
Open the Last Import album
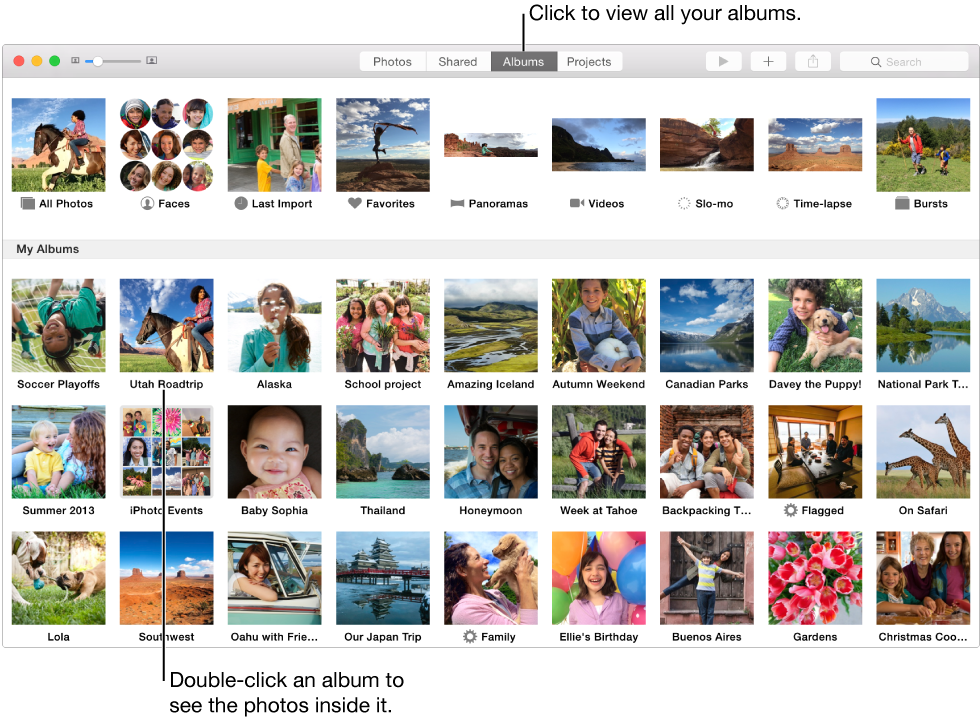(x=274, y=145)
